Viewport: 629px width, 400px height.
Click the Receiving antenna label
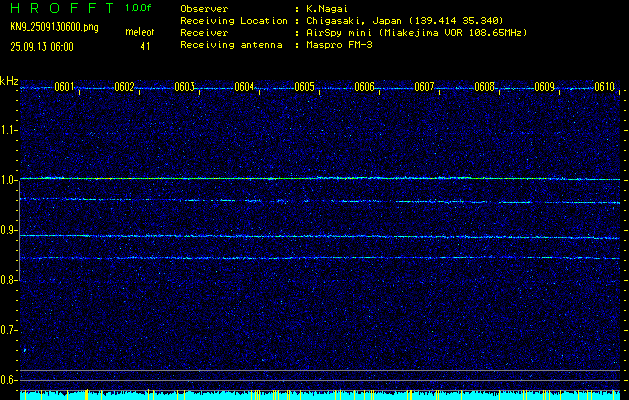[231, 45]
